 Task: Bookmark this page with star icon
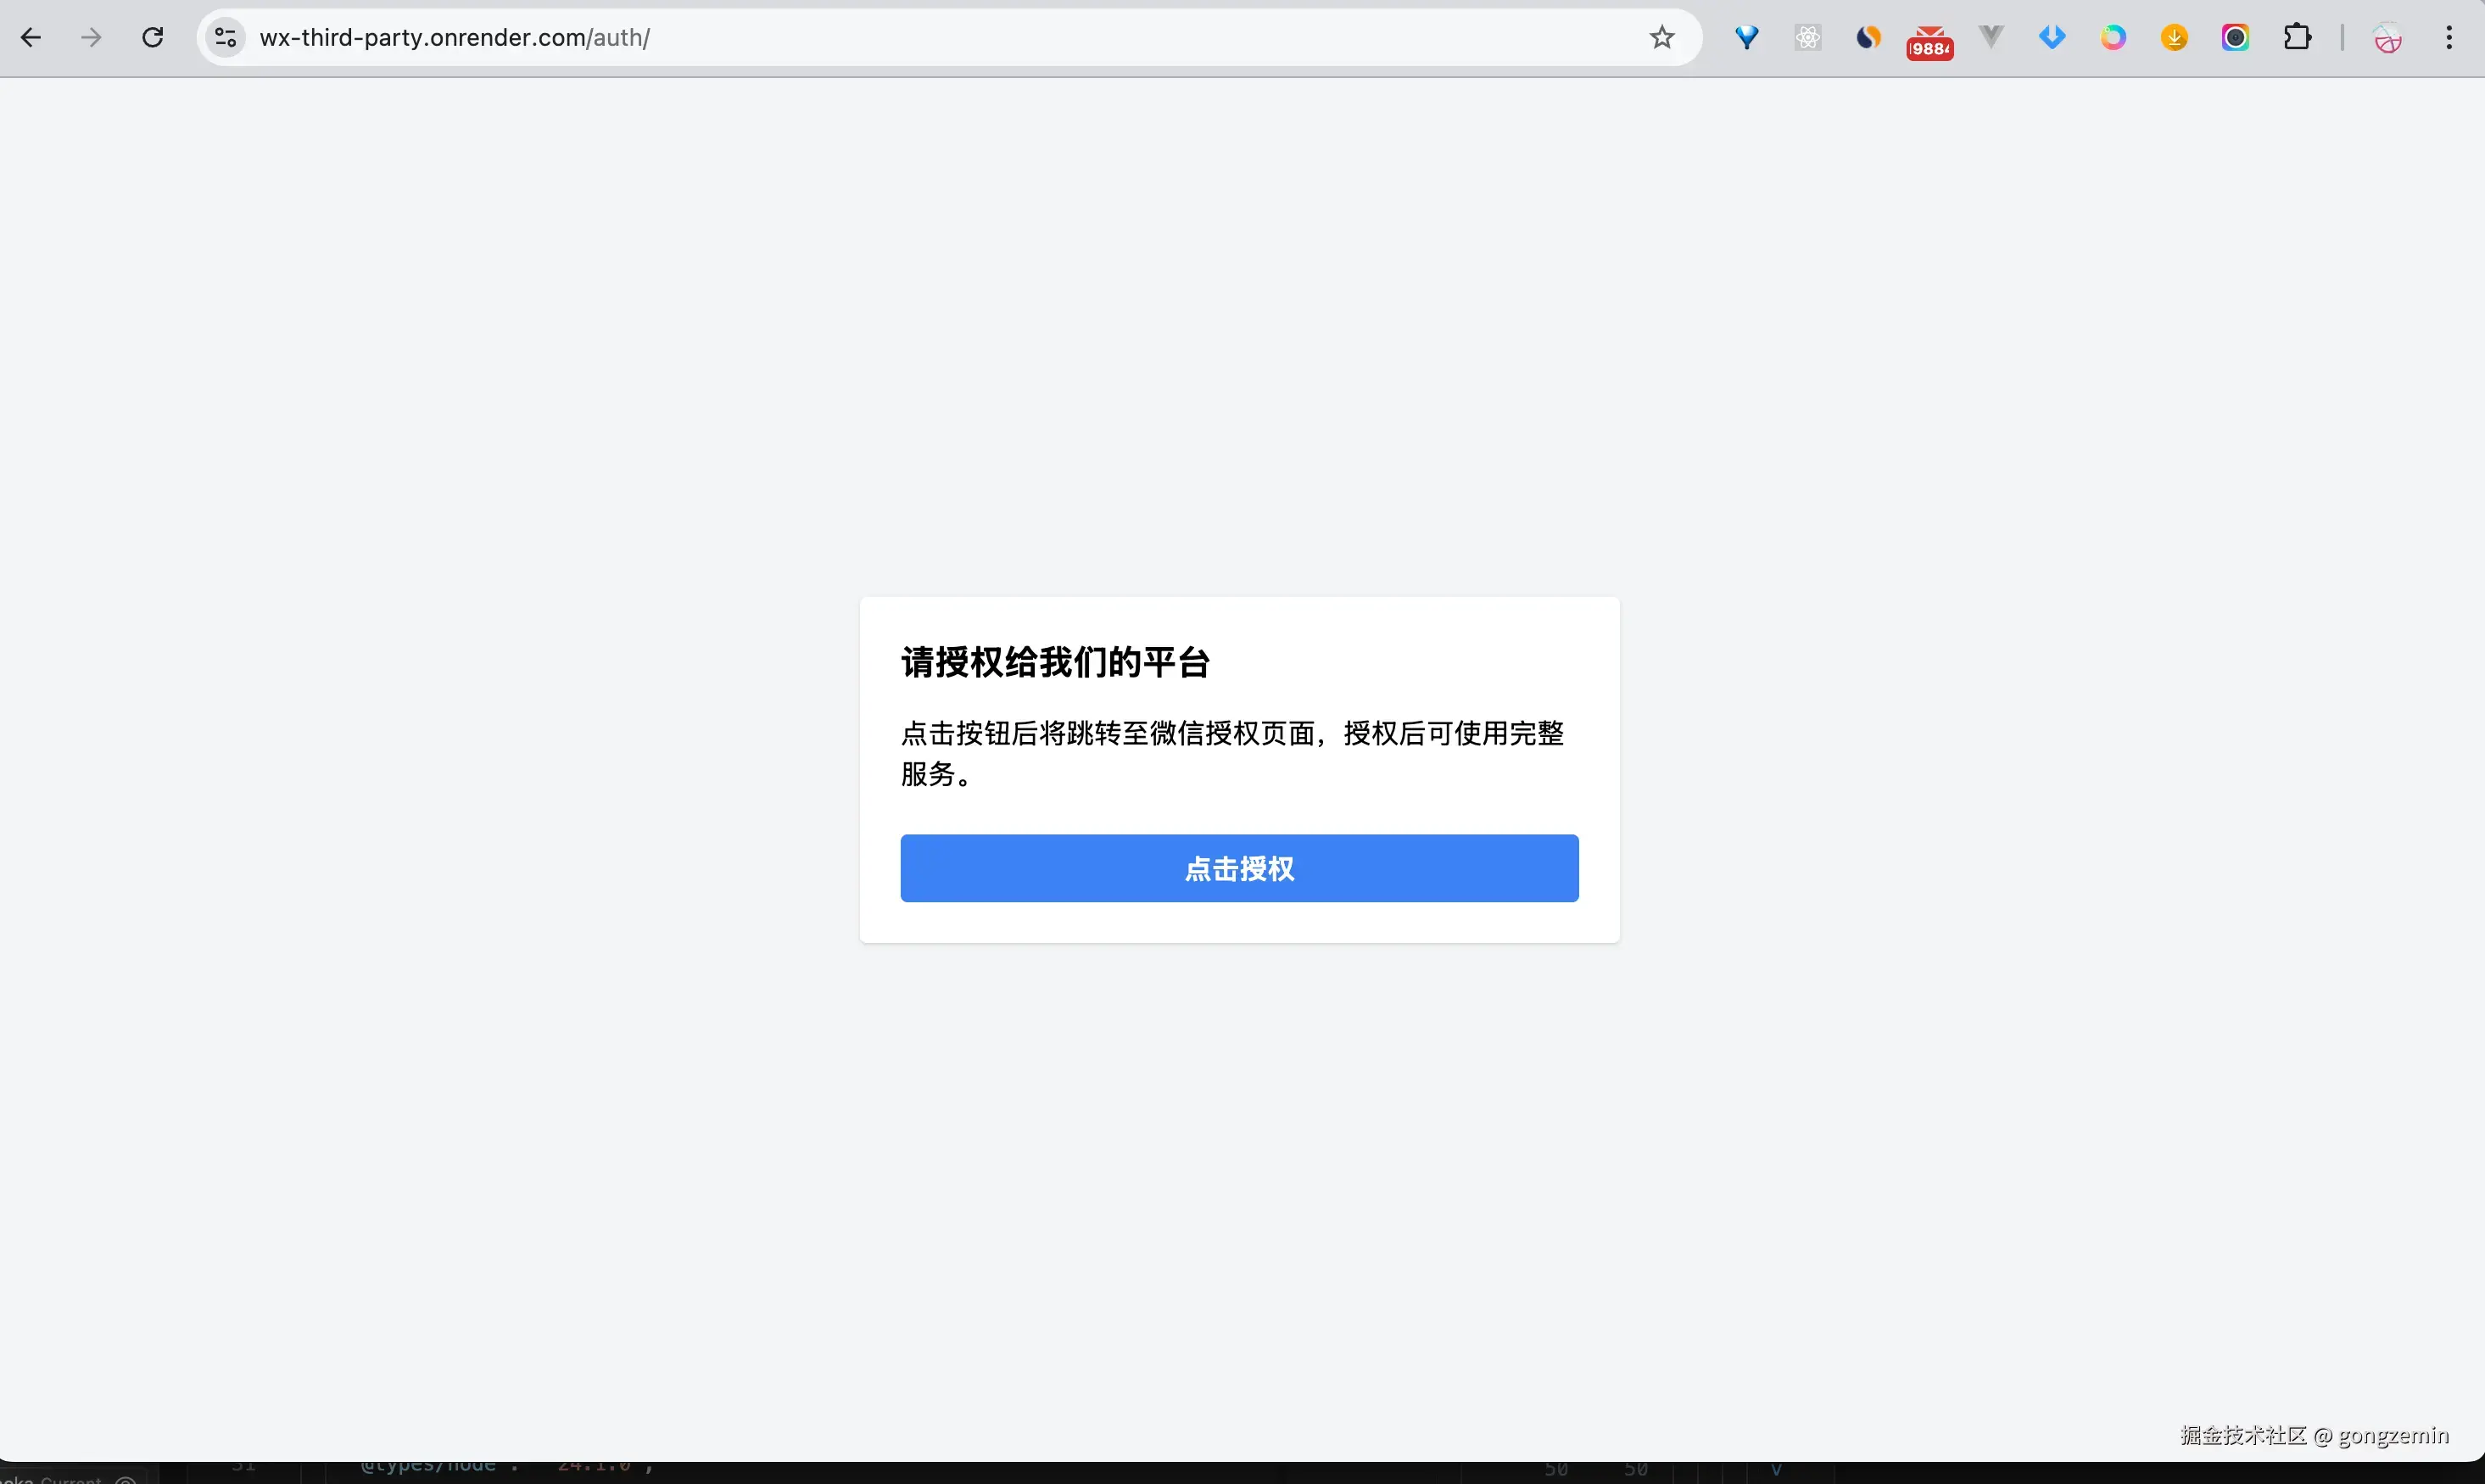pos(1661,38)
